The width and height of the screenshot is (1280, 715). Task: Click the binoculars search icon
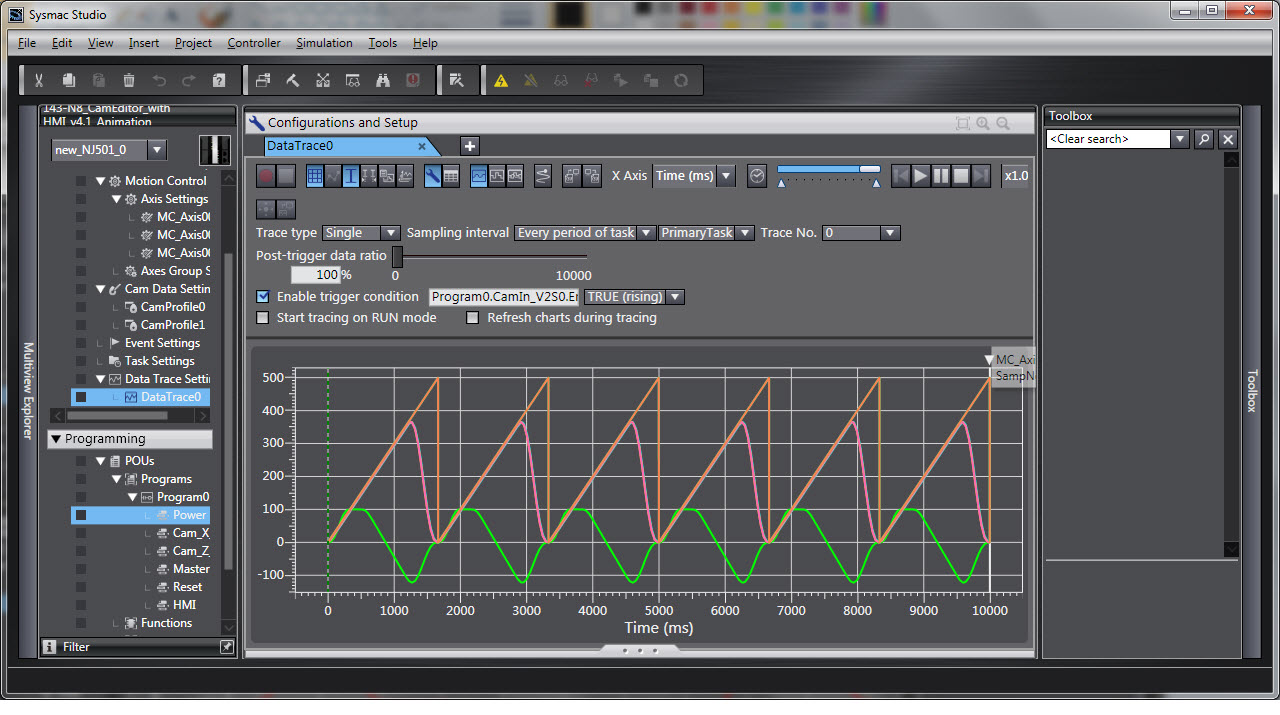click(x=383, y=81)
